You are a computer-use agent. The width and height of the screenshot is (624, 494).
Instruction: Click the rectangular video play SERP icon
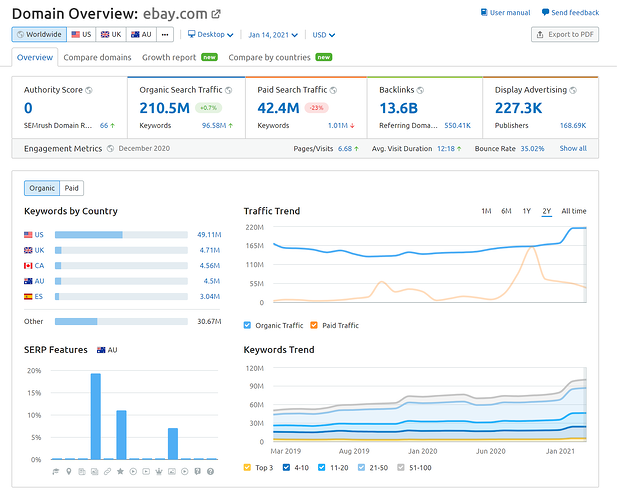(146, 472)
